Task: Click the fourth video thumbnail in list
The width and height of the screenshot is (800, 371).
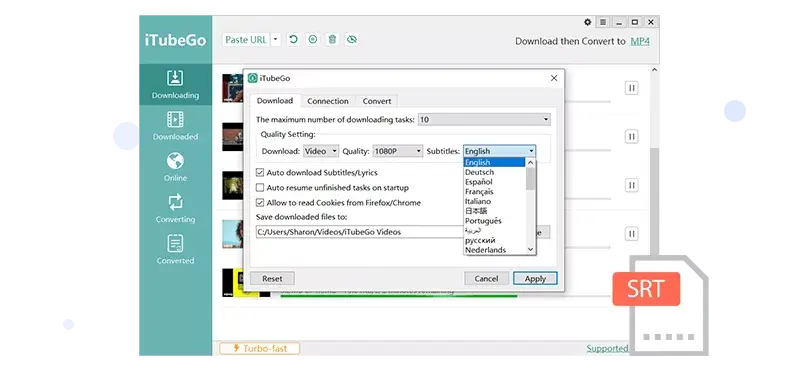Action: tap(233, 234)
